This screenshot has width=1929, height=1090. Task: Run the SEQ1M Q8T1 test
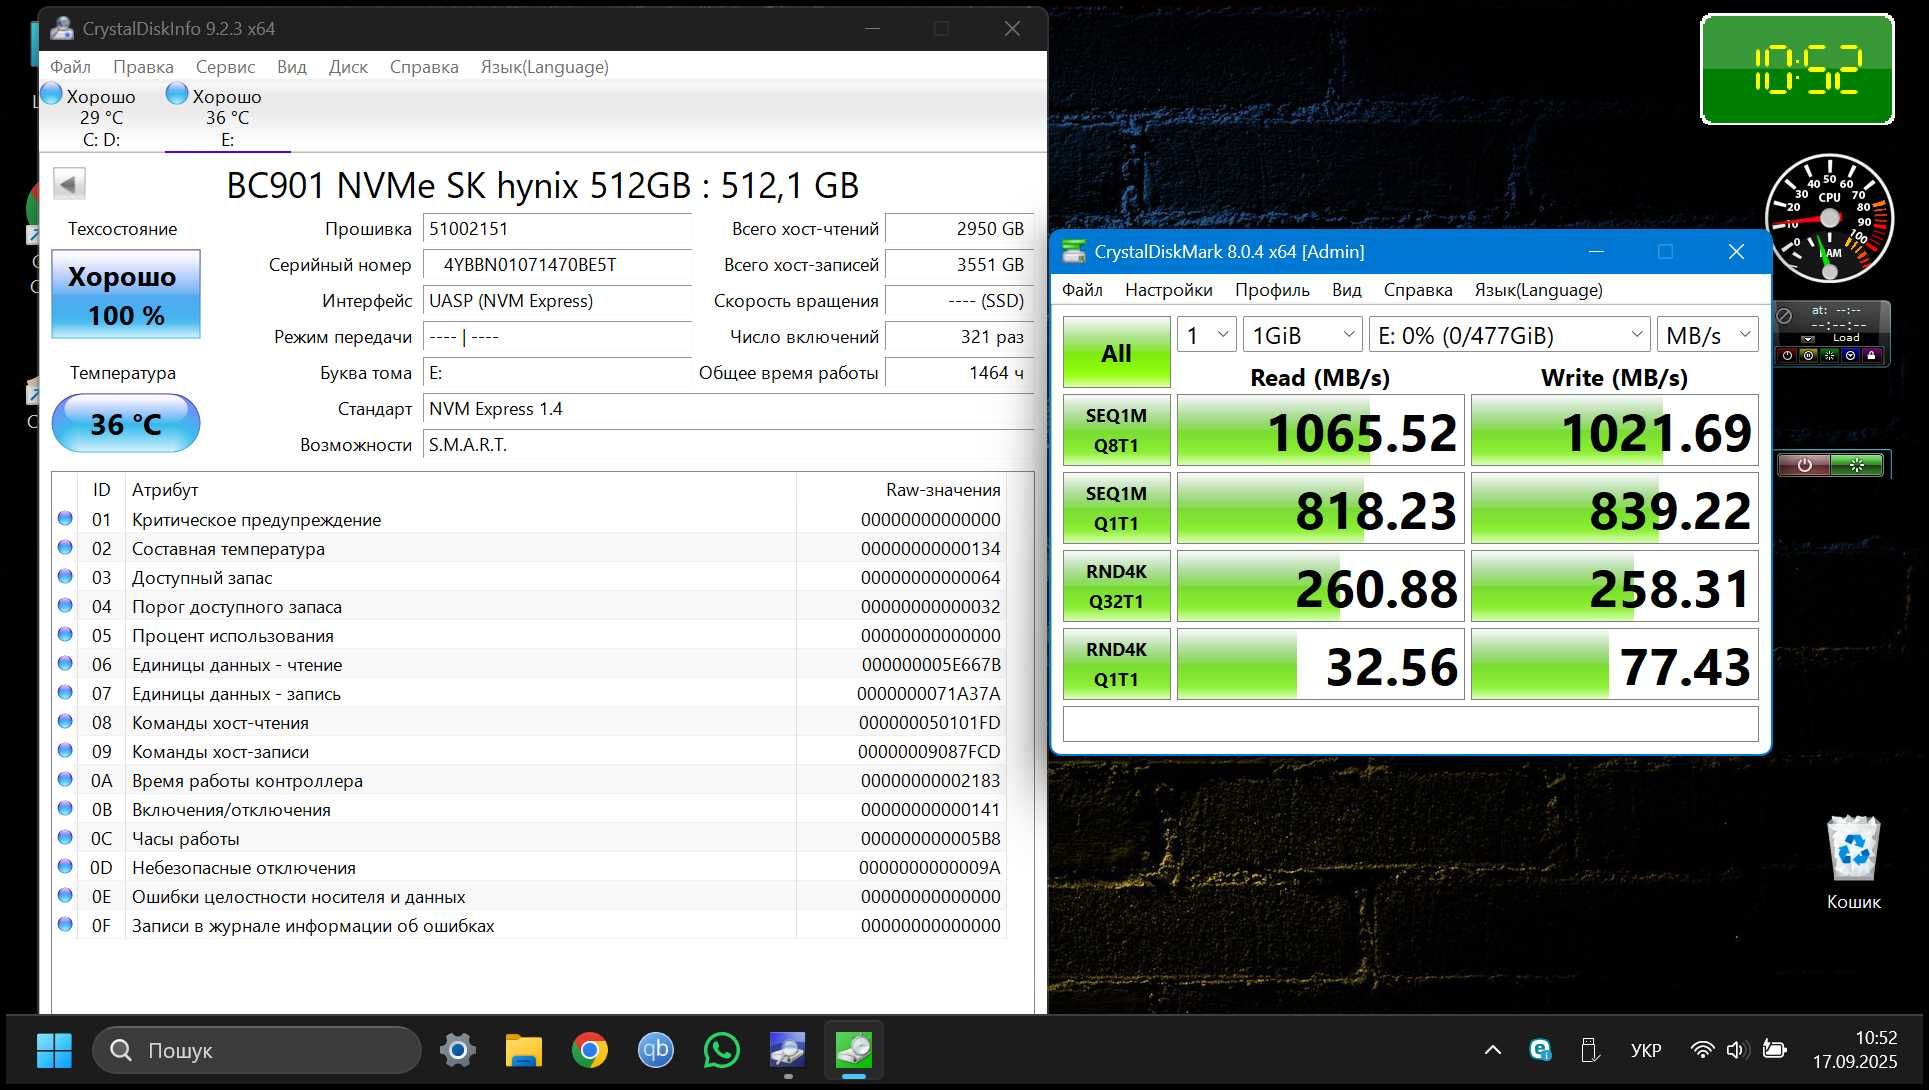click(x=1116, y=430)
